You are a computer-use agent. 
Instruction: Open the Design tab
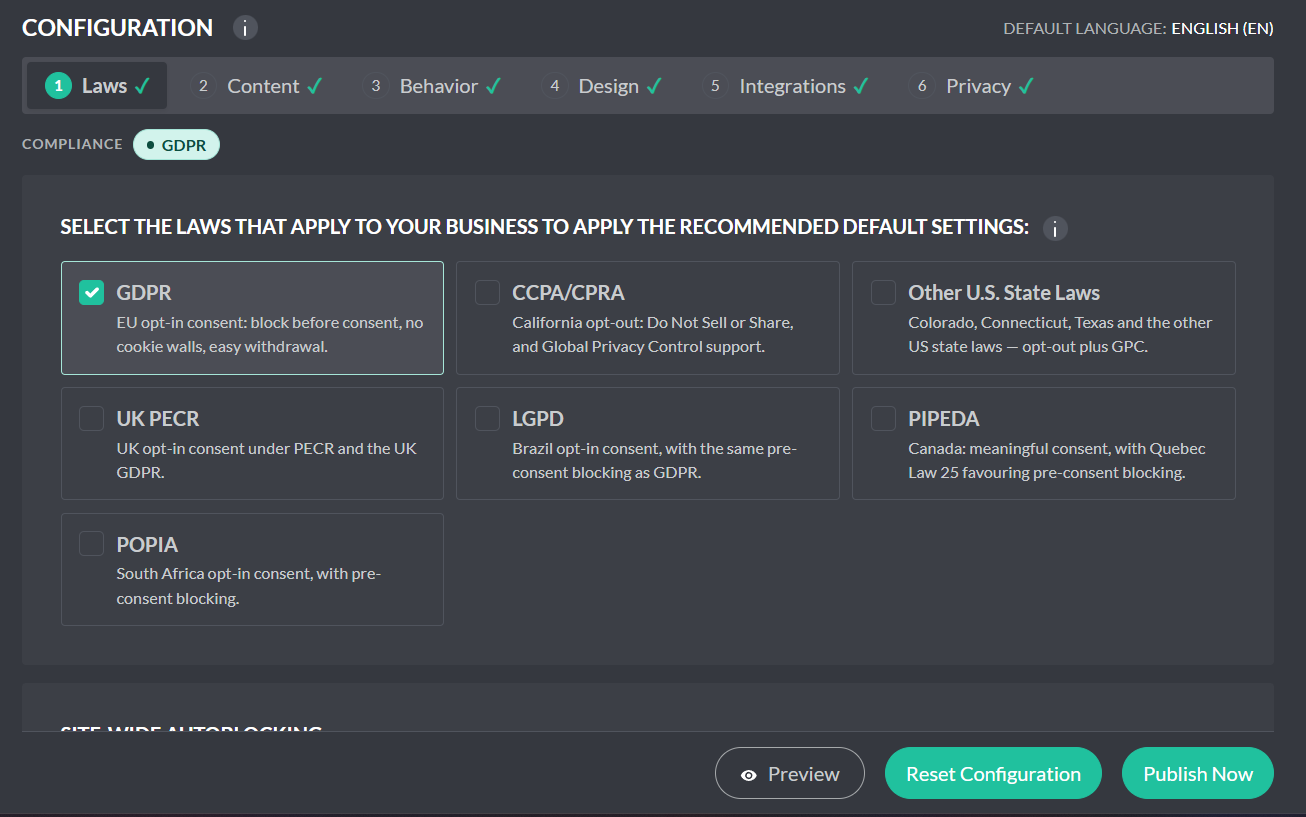(x=603, y=86)
